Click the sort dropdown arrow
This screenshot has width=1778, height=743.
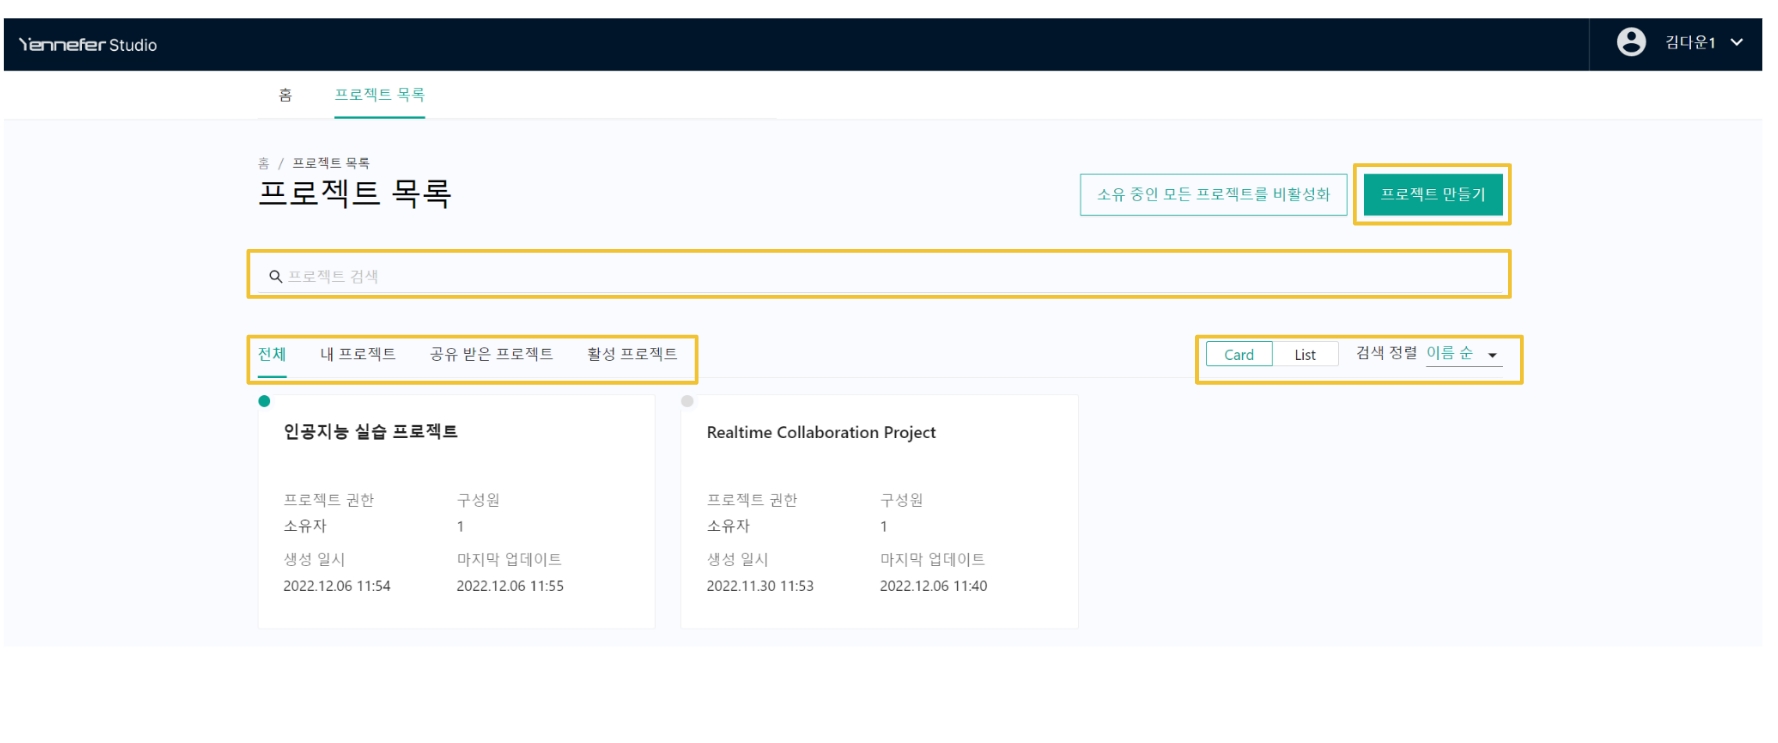click(x=1492, y=355)
